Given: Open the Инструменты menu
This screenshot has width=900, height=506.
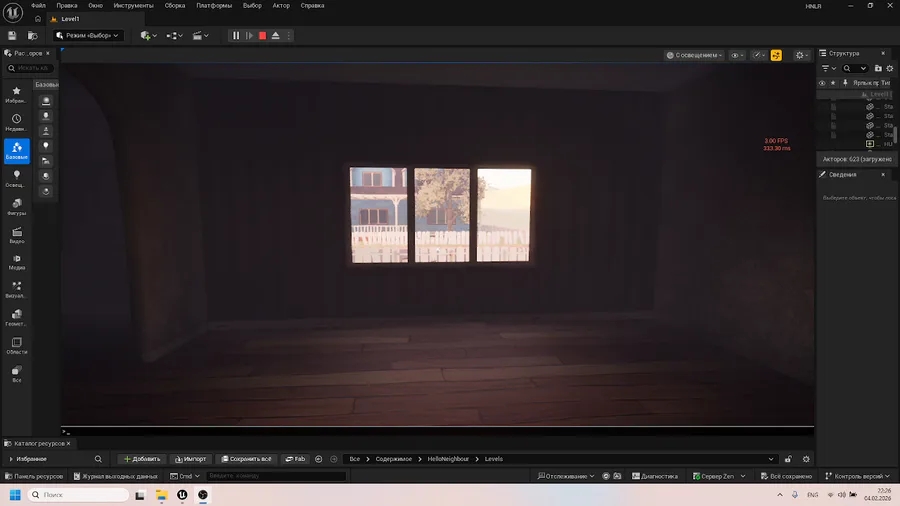Looking at the screenshot, I should [x=133, y=6].
